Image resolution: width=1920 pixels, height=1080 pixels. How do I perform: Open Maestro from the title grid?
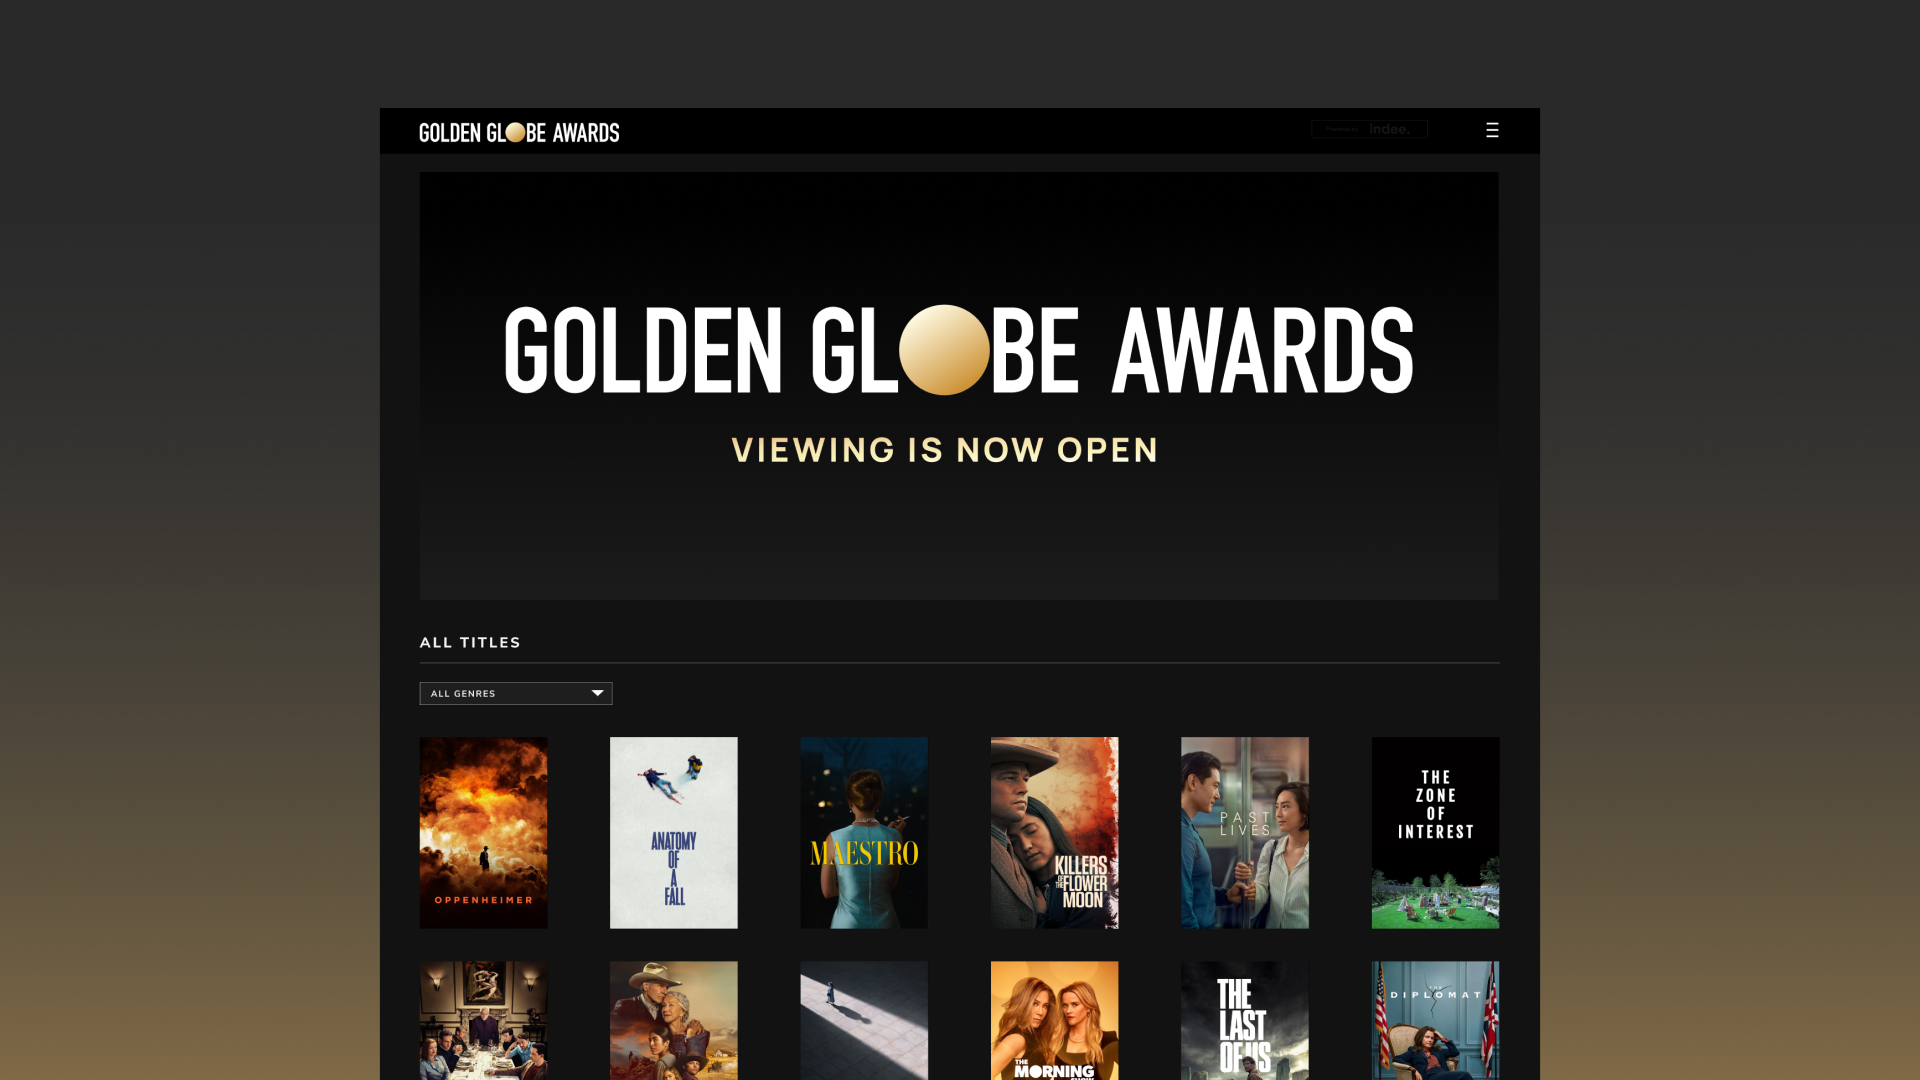pyautogui.click(x=863, y=832)
